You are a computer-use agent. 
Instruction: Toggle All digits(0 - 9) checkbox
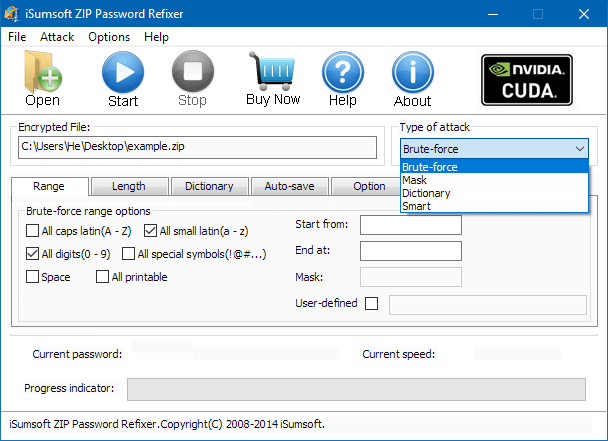32,253
